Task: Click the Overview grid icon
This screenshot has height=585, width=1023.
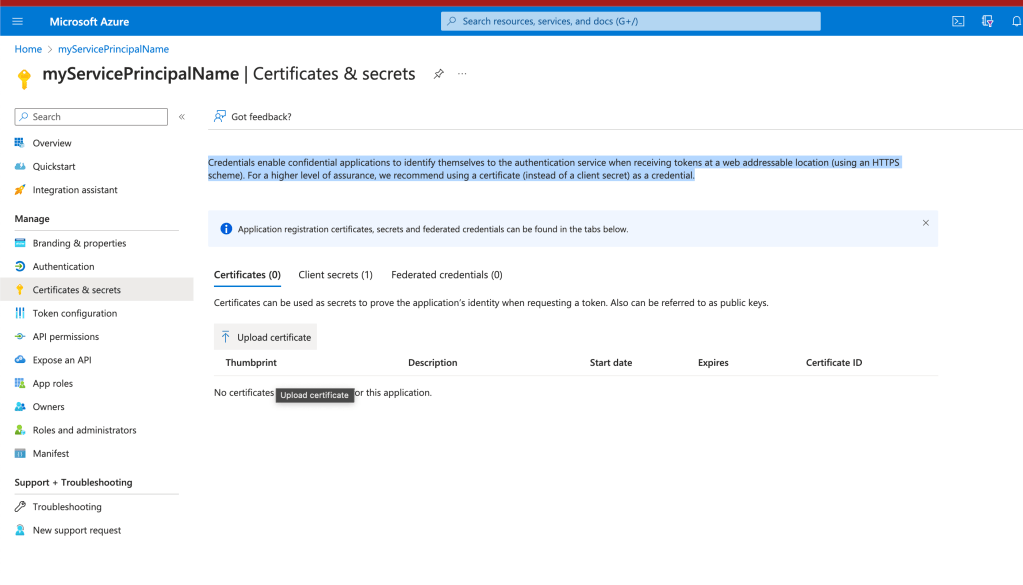Action: [x=20, y=142]
